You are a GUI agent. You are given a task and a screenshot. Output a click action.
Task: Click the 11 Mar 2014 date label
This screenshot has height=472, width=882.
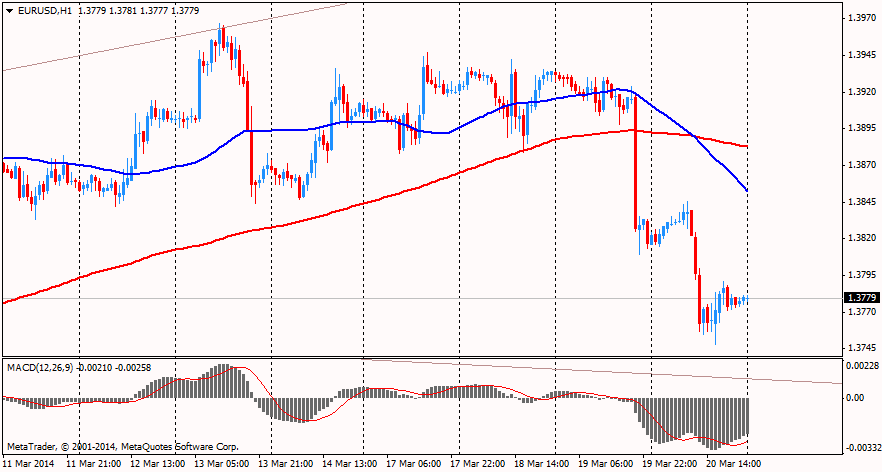(30, 463)
